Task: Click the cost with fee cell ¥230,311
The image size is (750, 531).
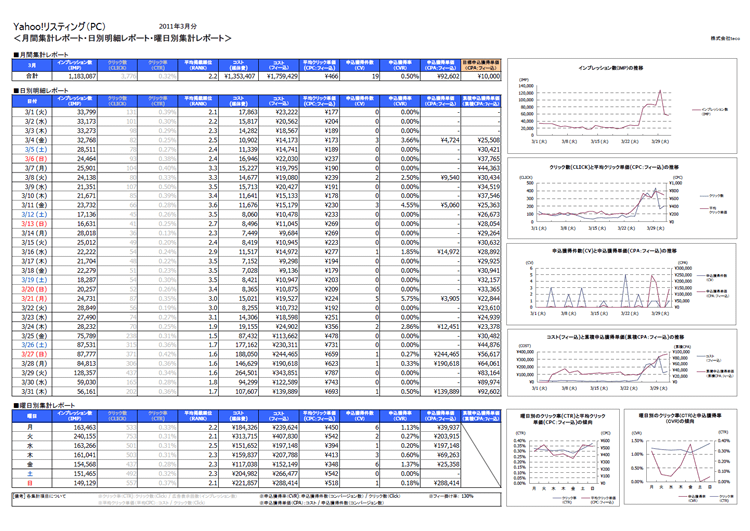Action: tap(279, 345)
